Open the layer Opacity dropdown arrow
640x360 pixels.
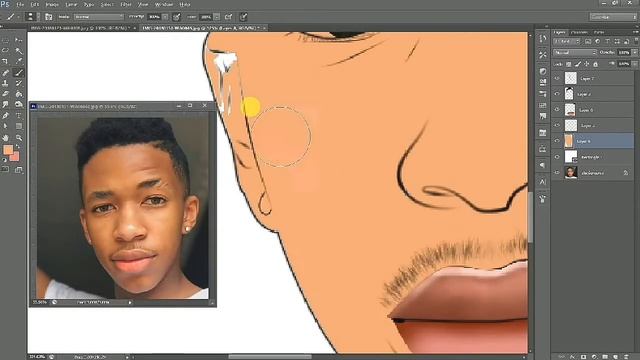click(x=634, y=52)
